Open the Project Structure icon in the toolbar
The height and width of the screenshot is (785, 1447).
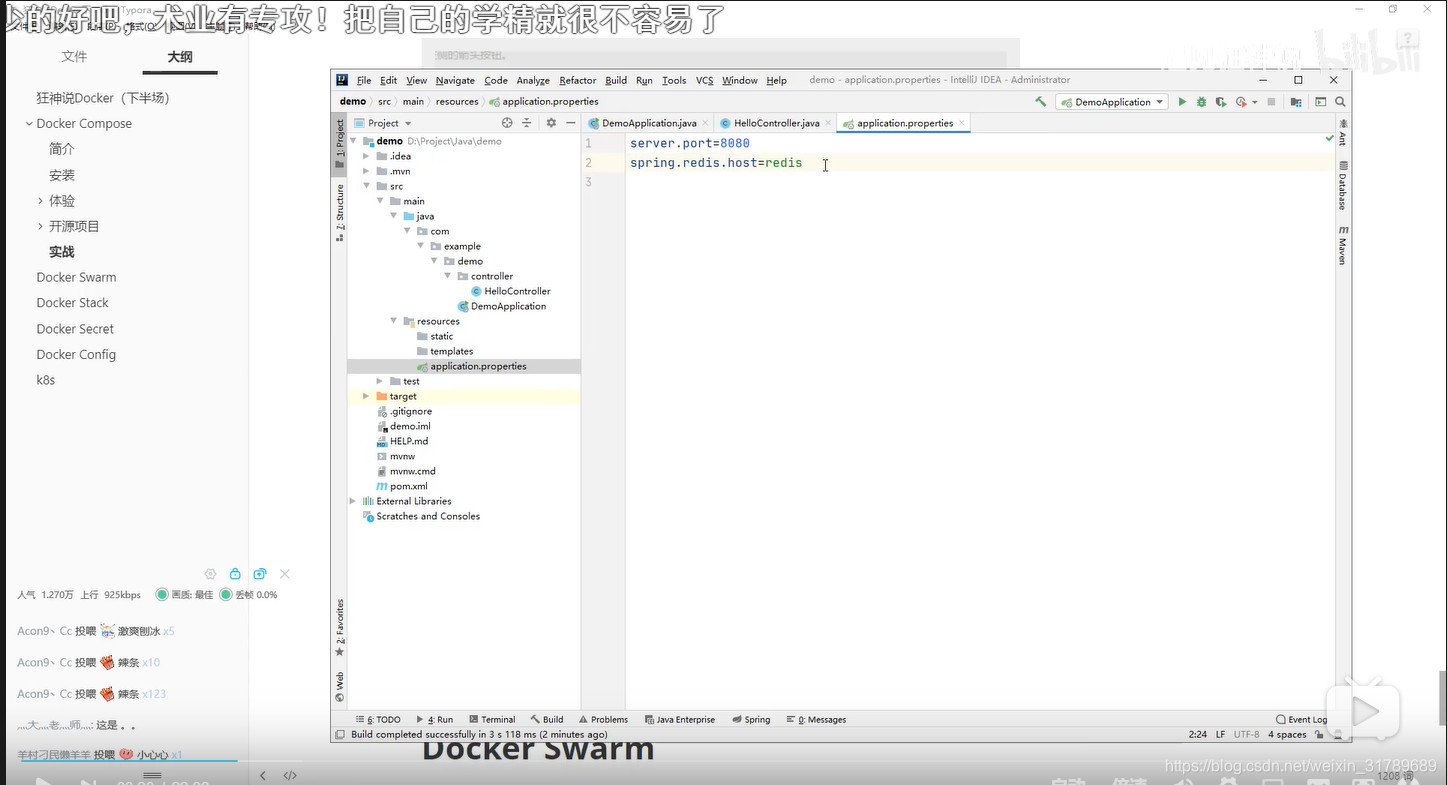tap(1296, 102)
